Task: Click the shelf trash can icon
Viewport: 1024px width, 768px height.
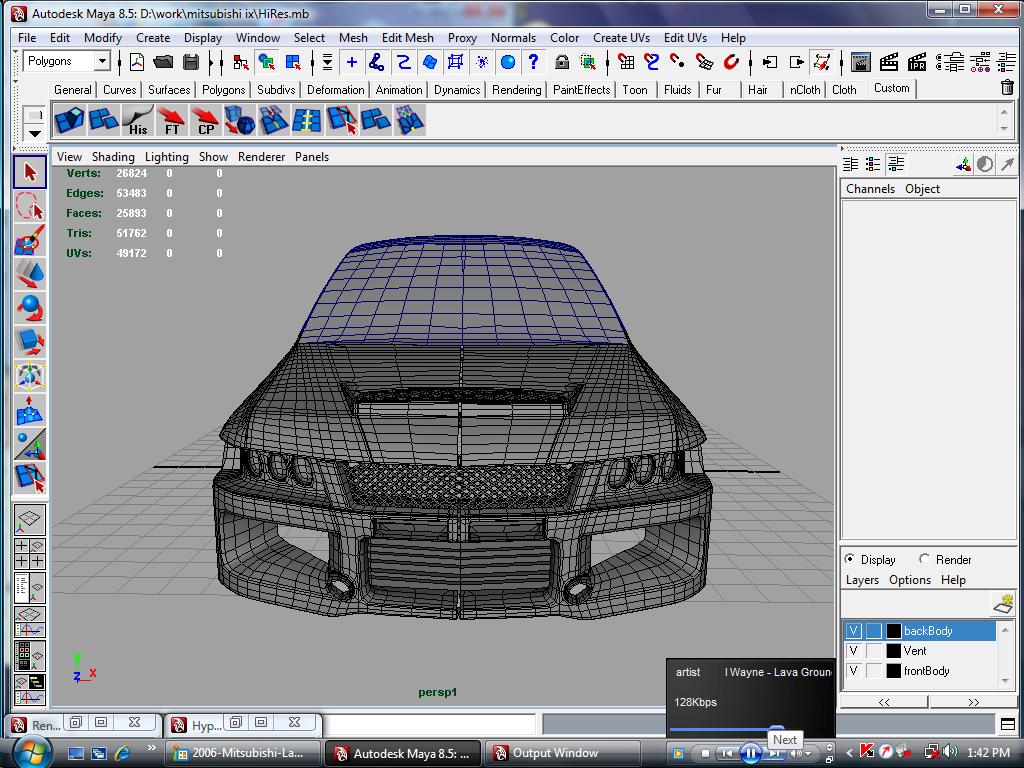Action: (x=1007, y=88)
